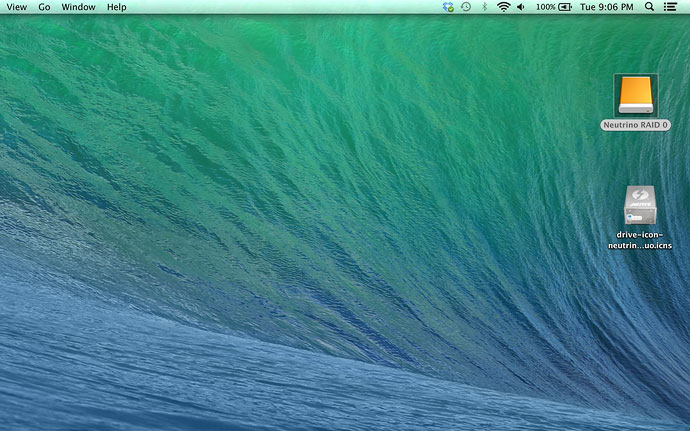
Task: Select the drive-icon-neutrino .icns file icon
Action: coord(639,206)
